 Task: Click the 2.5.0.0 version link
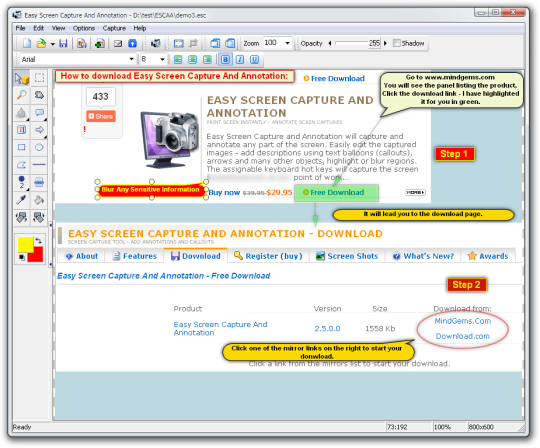(327, 329)
